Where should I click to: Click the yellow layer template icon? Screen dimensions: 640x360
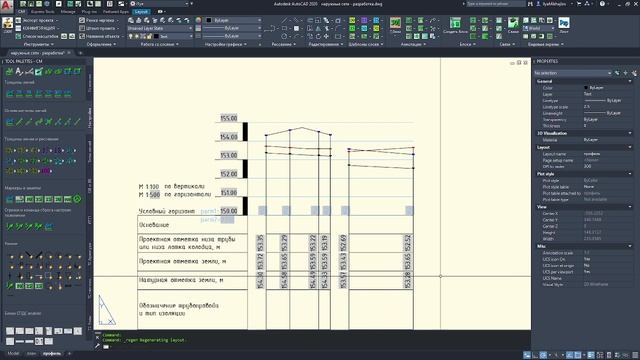pos(352,20)
